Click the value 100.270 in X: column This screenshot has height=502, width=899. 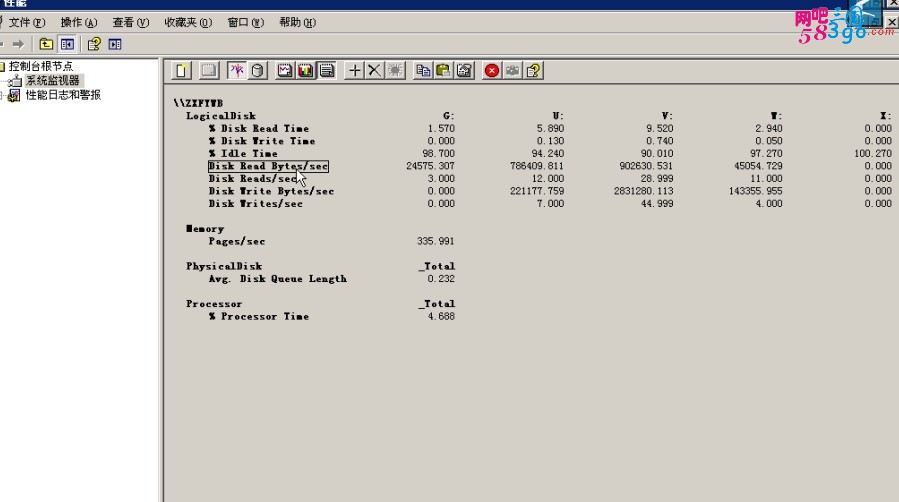[873, 154]
